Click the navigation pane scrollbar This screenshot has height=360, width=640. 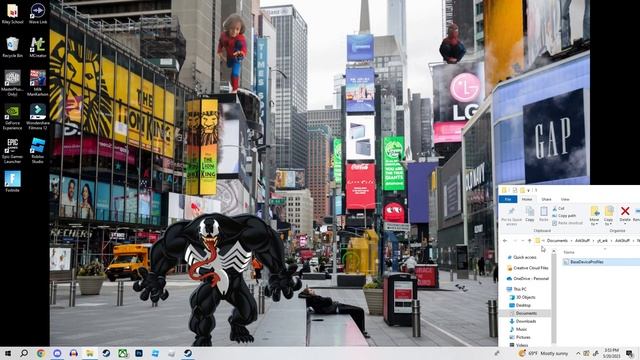(553, 298)
